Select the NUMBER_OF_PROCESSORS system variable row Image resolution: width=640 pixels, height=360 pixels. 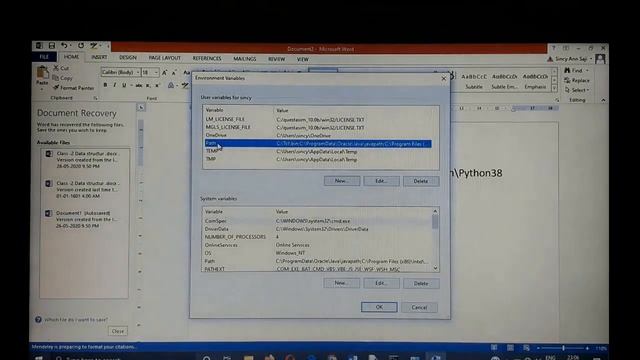317,237
